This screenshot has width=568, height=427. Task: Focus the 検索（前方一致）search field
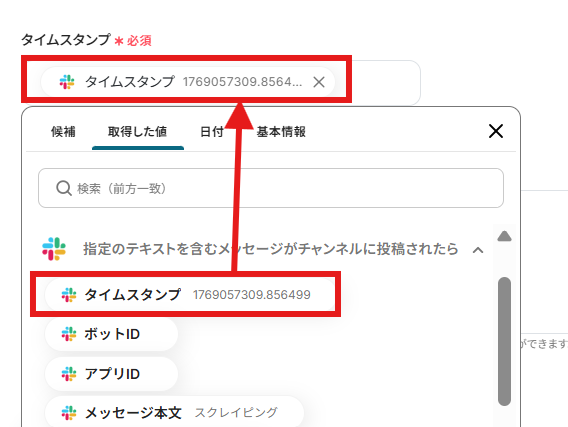coord(271,188)
